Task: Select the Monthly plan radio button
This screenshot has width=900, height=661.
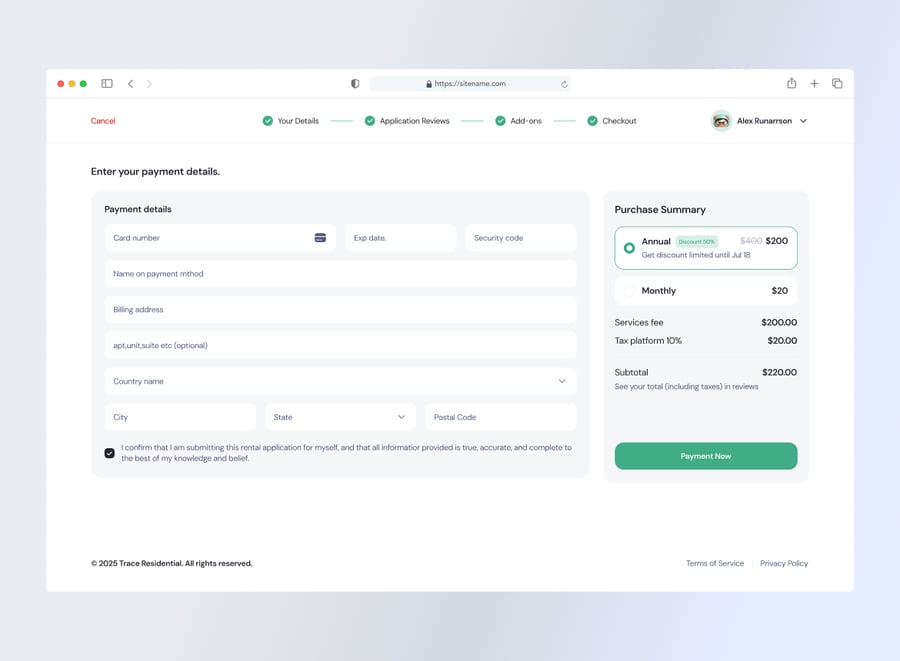Action: click(x=629, y=291)
